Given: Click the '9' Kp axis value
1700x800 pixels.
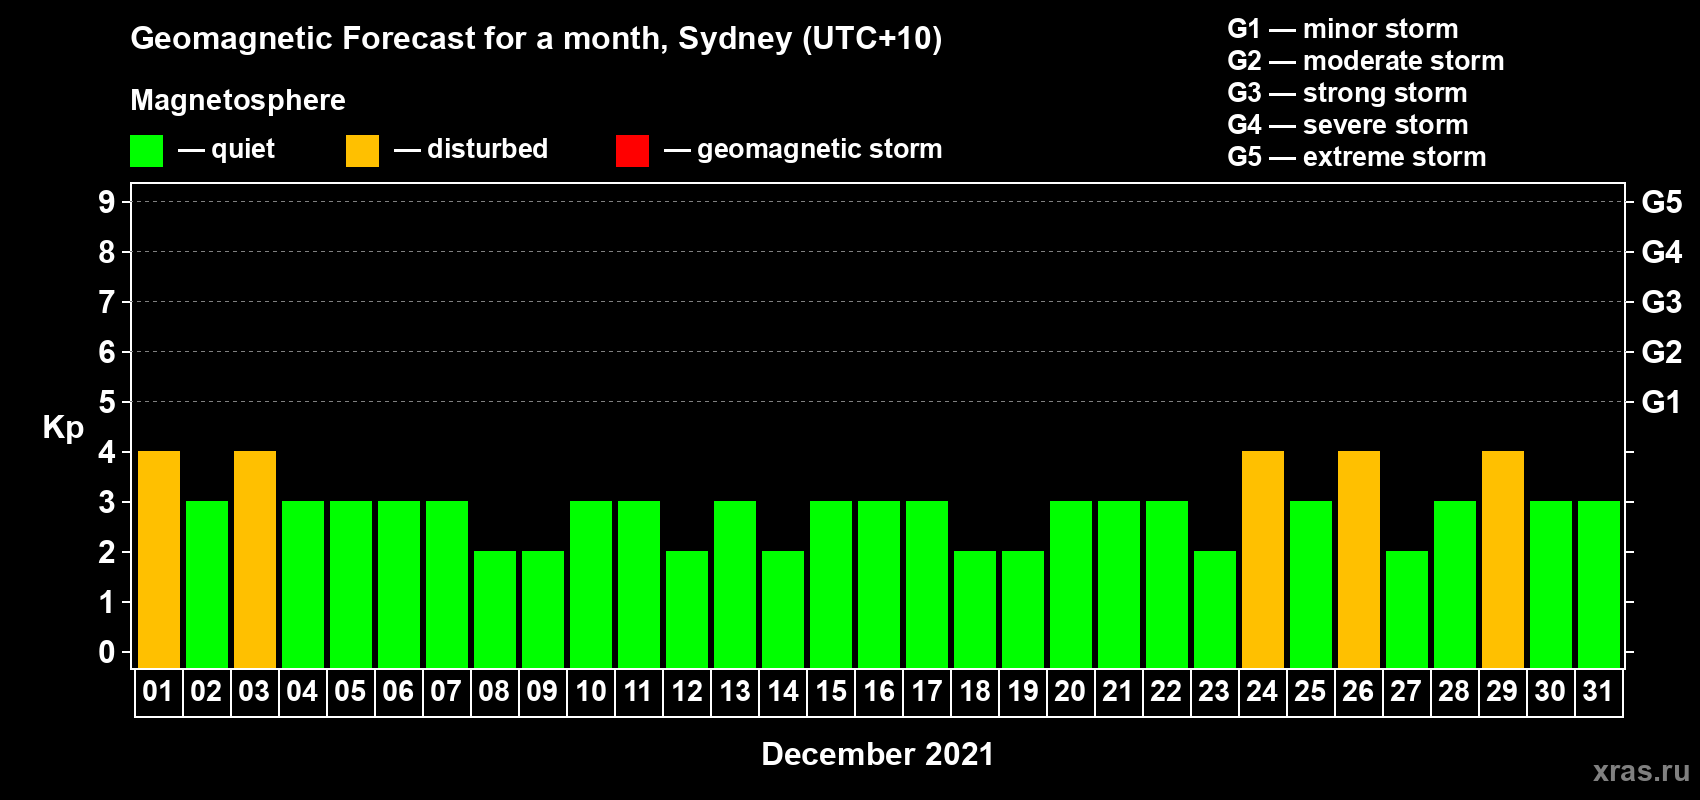Looking at the screenshot, I should [x=107, y=202].
